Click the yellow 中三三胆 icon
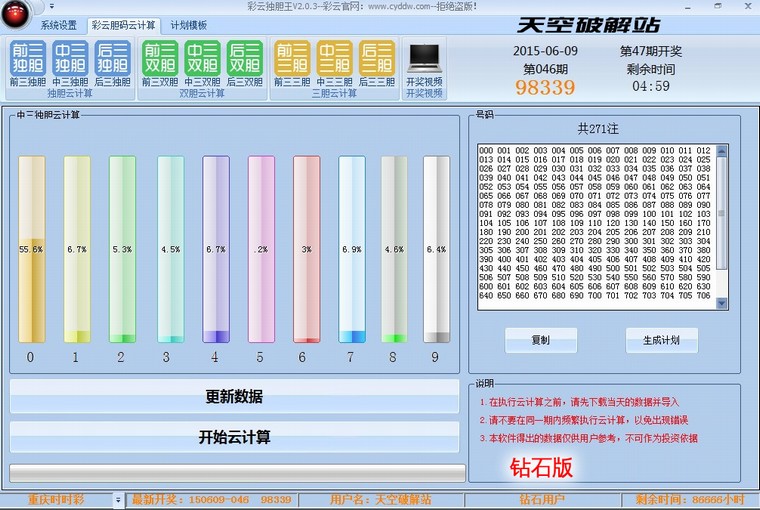This screenshot has width=760, height=510. [335, 58]
